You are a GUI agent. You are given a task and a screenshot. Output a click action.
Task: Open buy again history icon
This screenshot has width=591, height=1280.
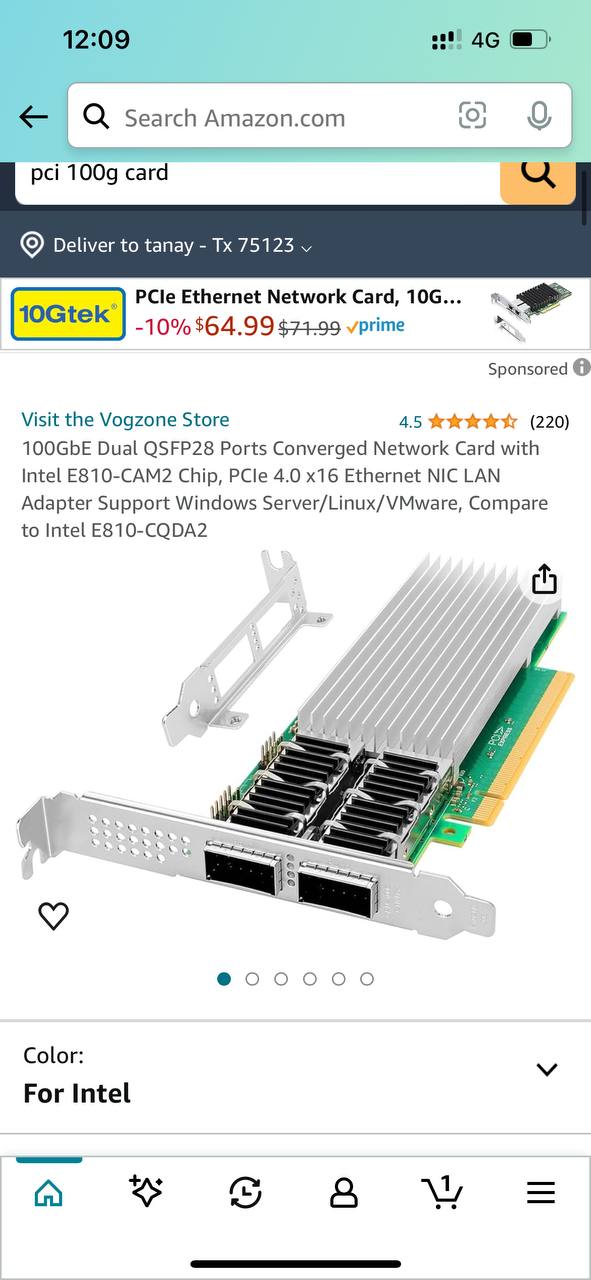point(245,1192)
